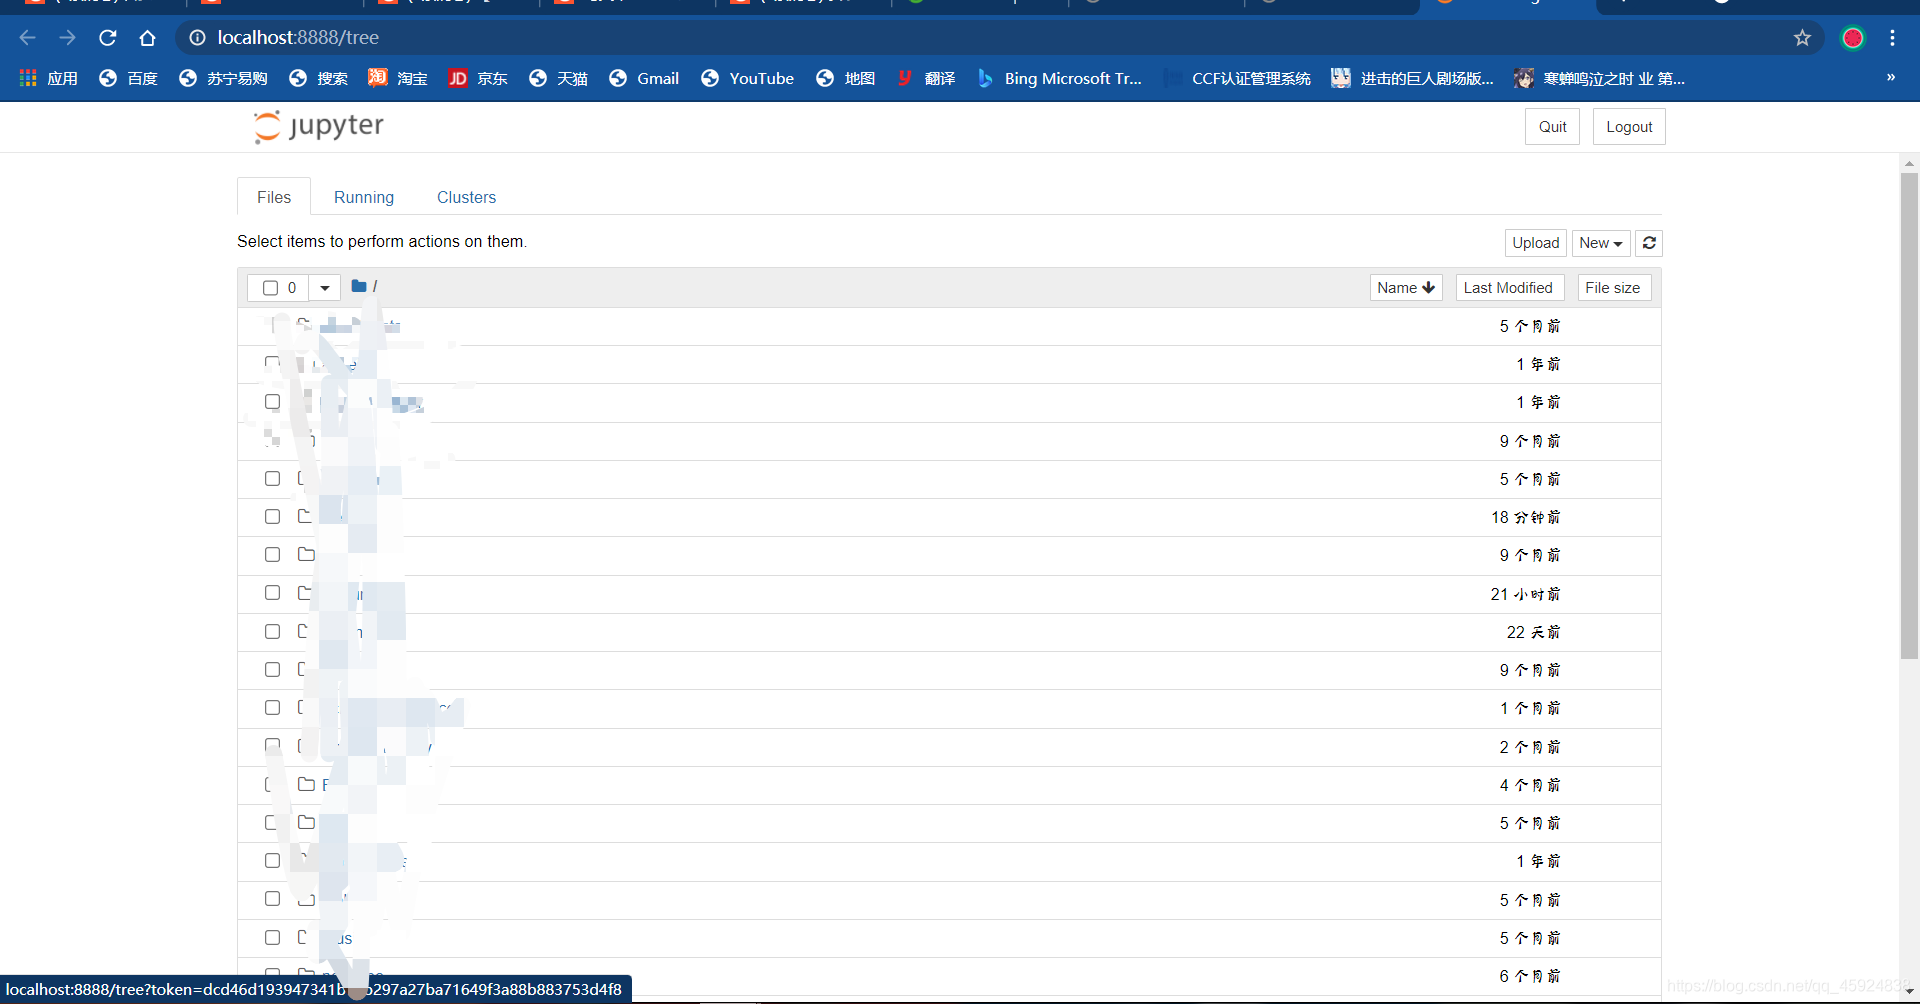Screen dimensions: 1920x1004
Task: Check the box for the 21 小时前 row
Action: 272,593
